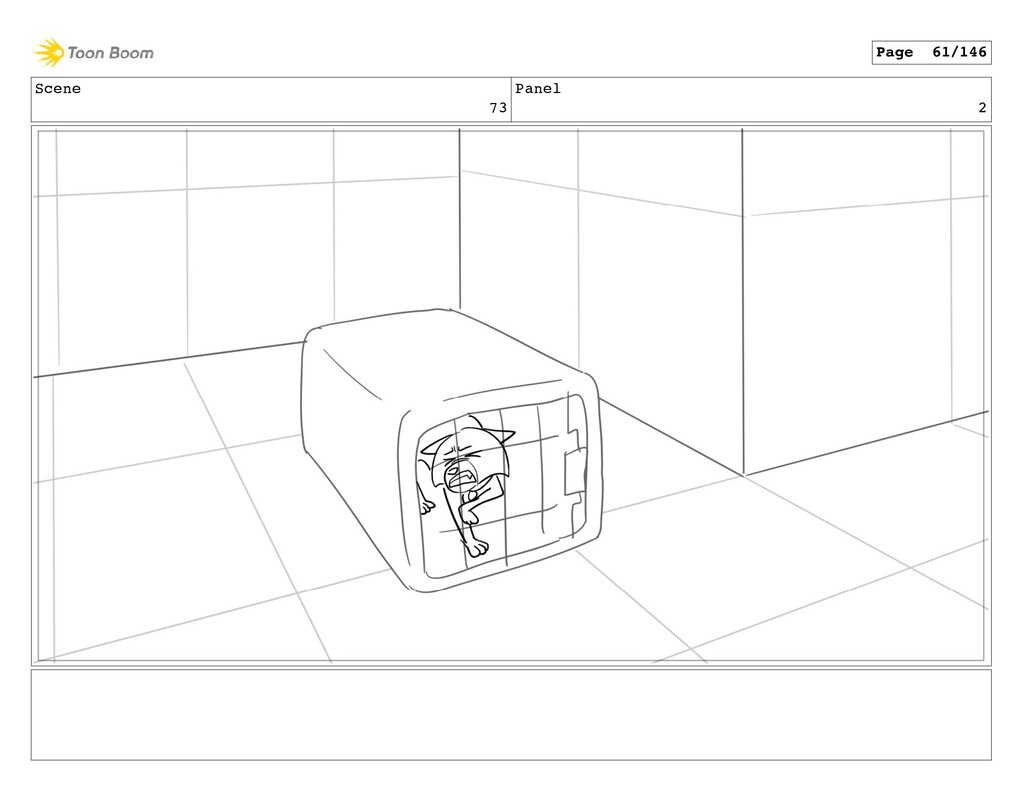Viewport: 1024px width, 791px height.
Task: Select the Scene label text
Action: (x=57, y=89)
